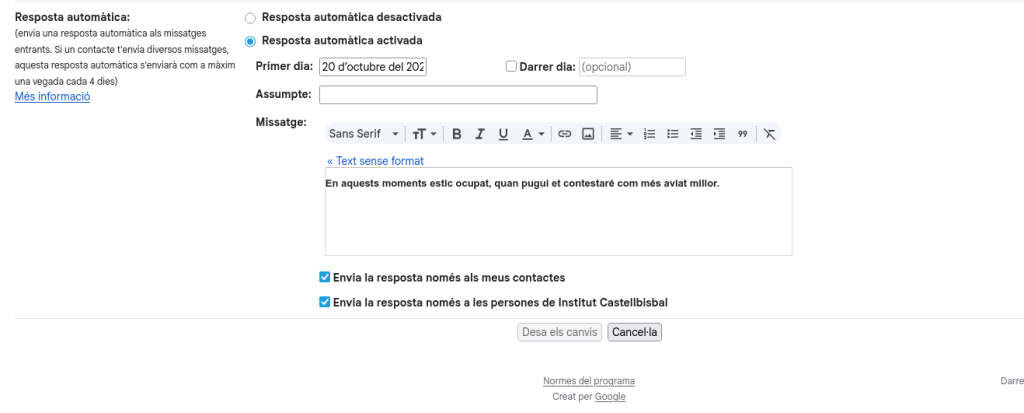
Task: Expand the text alignment dropdown
Action: click(x=622, y=134)
